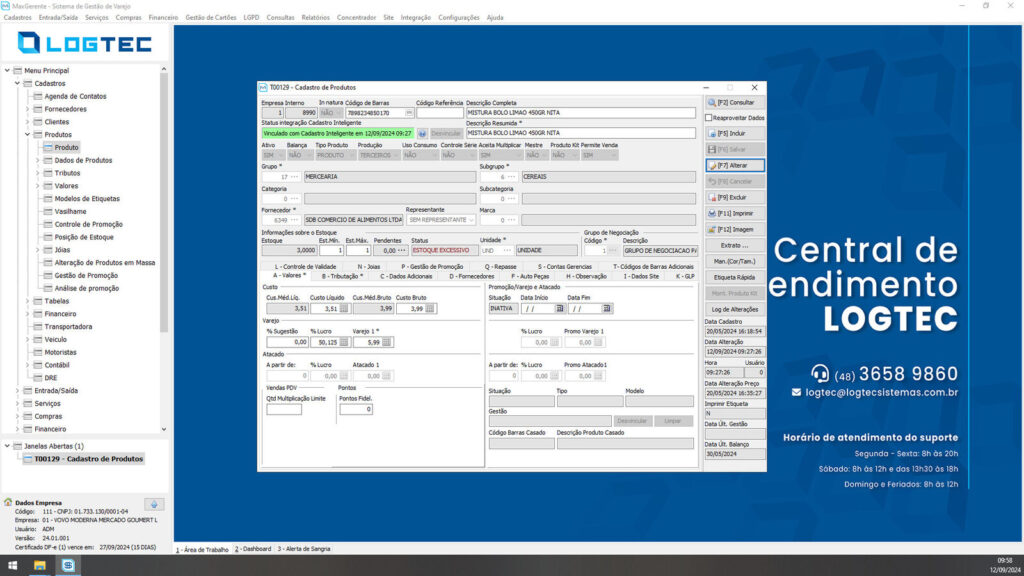Image resolution: width=1024 pixels, height=576 pixels.
Task: Click the Descrição Completa input field
Action: pyautogui.click(x=581, y=113)
